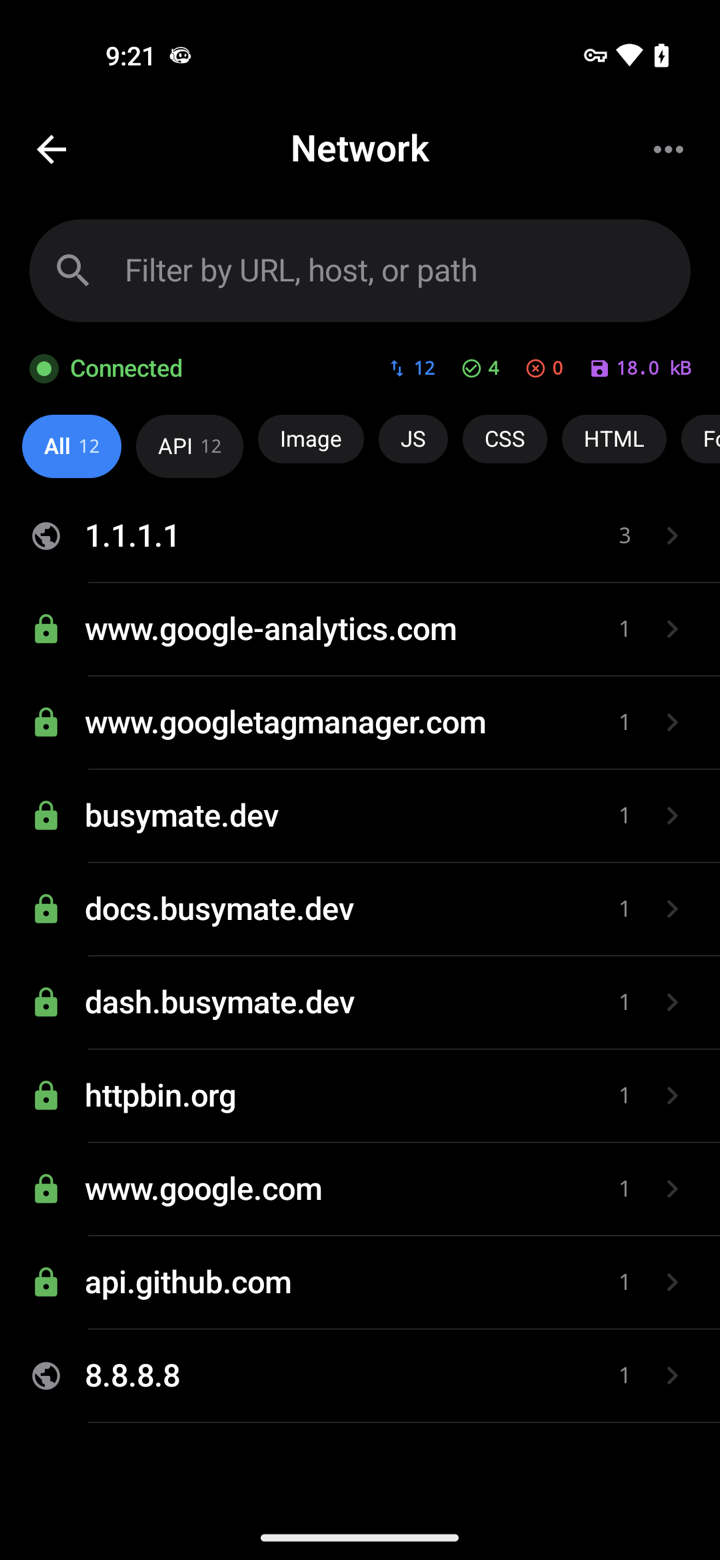Viewport: 720px width, 1560px height.
Task: Tap the Wi-Fi icon in status bar
Action: click(629, 56)
